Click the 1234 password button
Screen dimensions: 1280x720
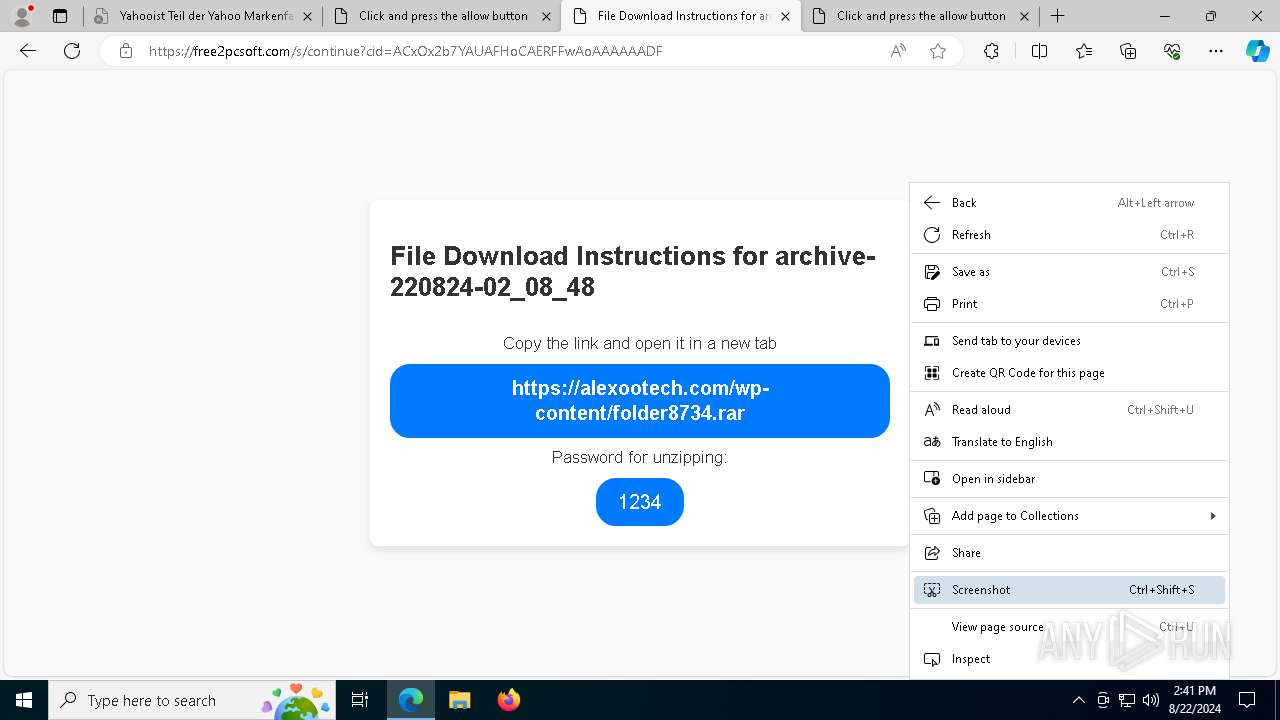coord(640,502)
